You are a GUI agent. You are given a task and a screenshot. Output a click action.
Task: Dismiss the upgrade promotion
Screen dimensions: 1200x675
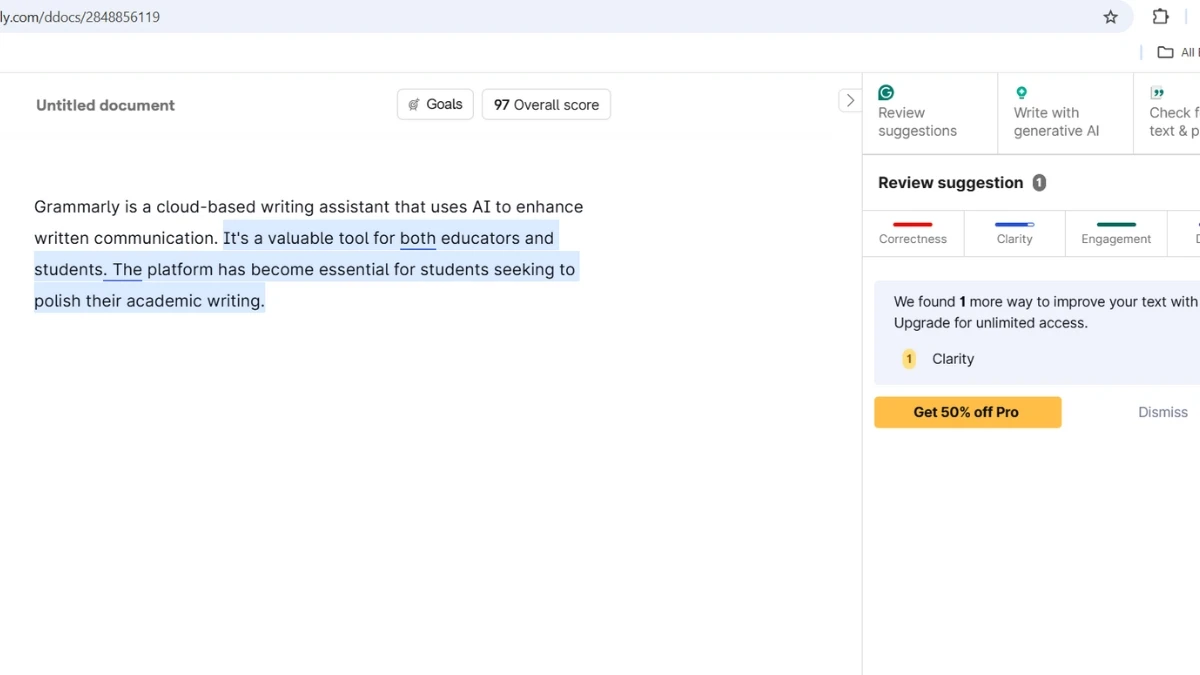(1162, 412)
